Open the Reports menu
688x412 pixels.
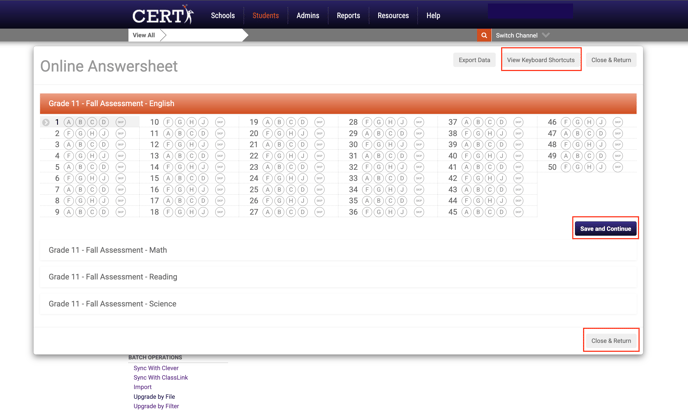click(348, 16)
